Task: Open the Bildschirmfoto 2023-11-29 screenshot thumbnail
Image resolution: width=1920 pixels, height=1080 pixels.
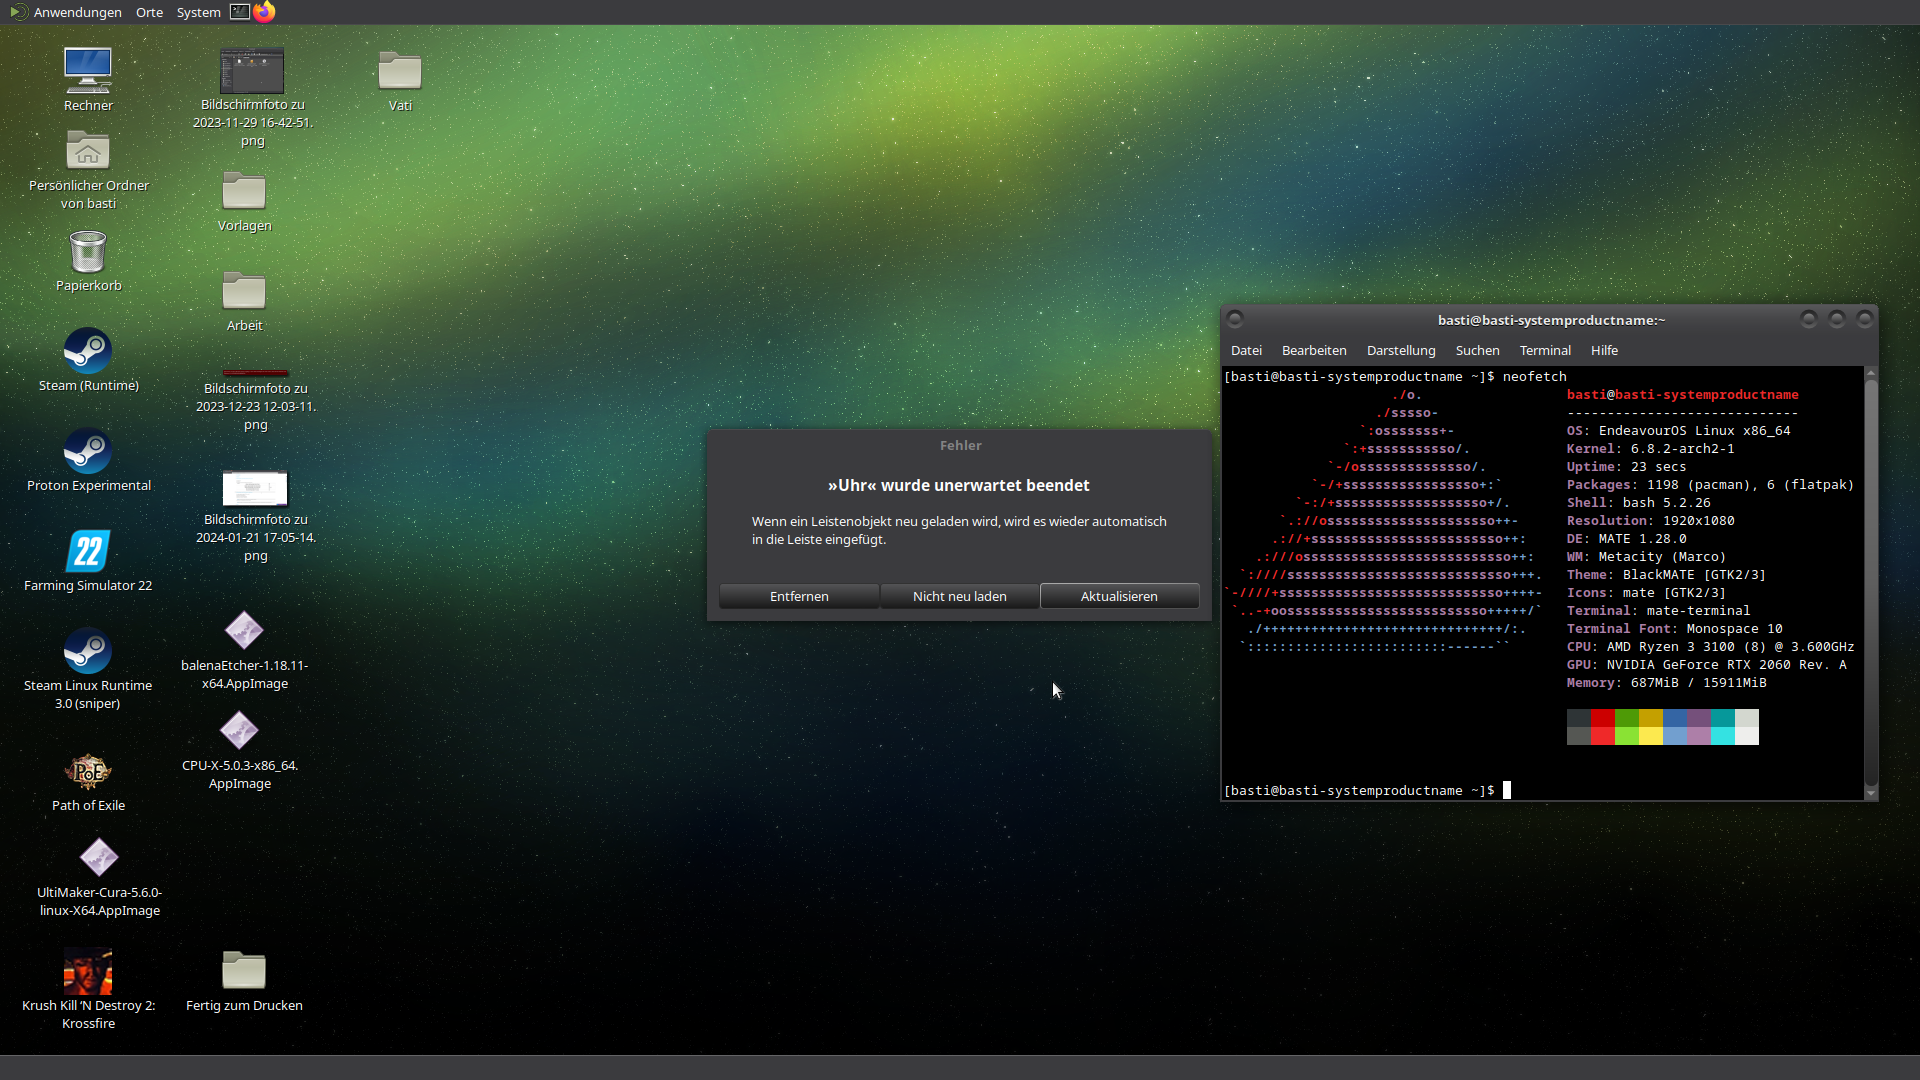Action: coord(252,71)
